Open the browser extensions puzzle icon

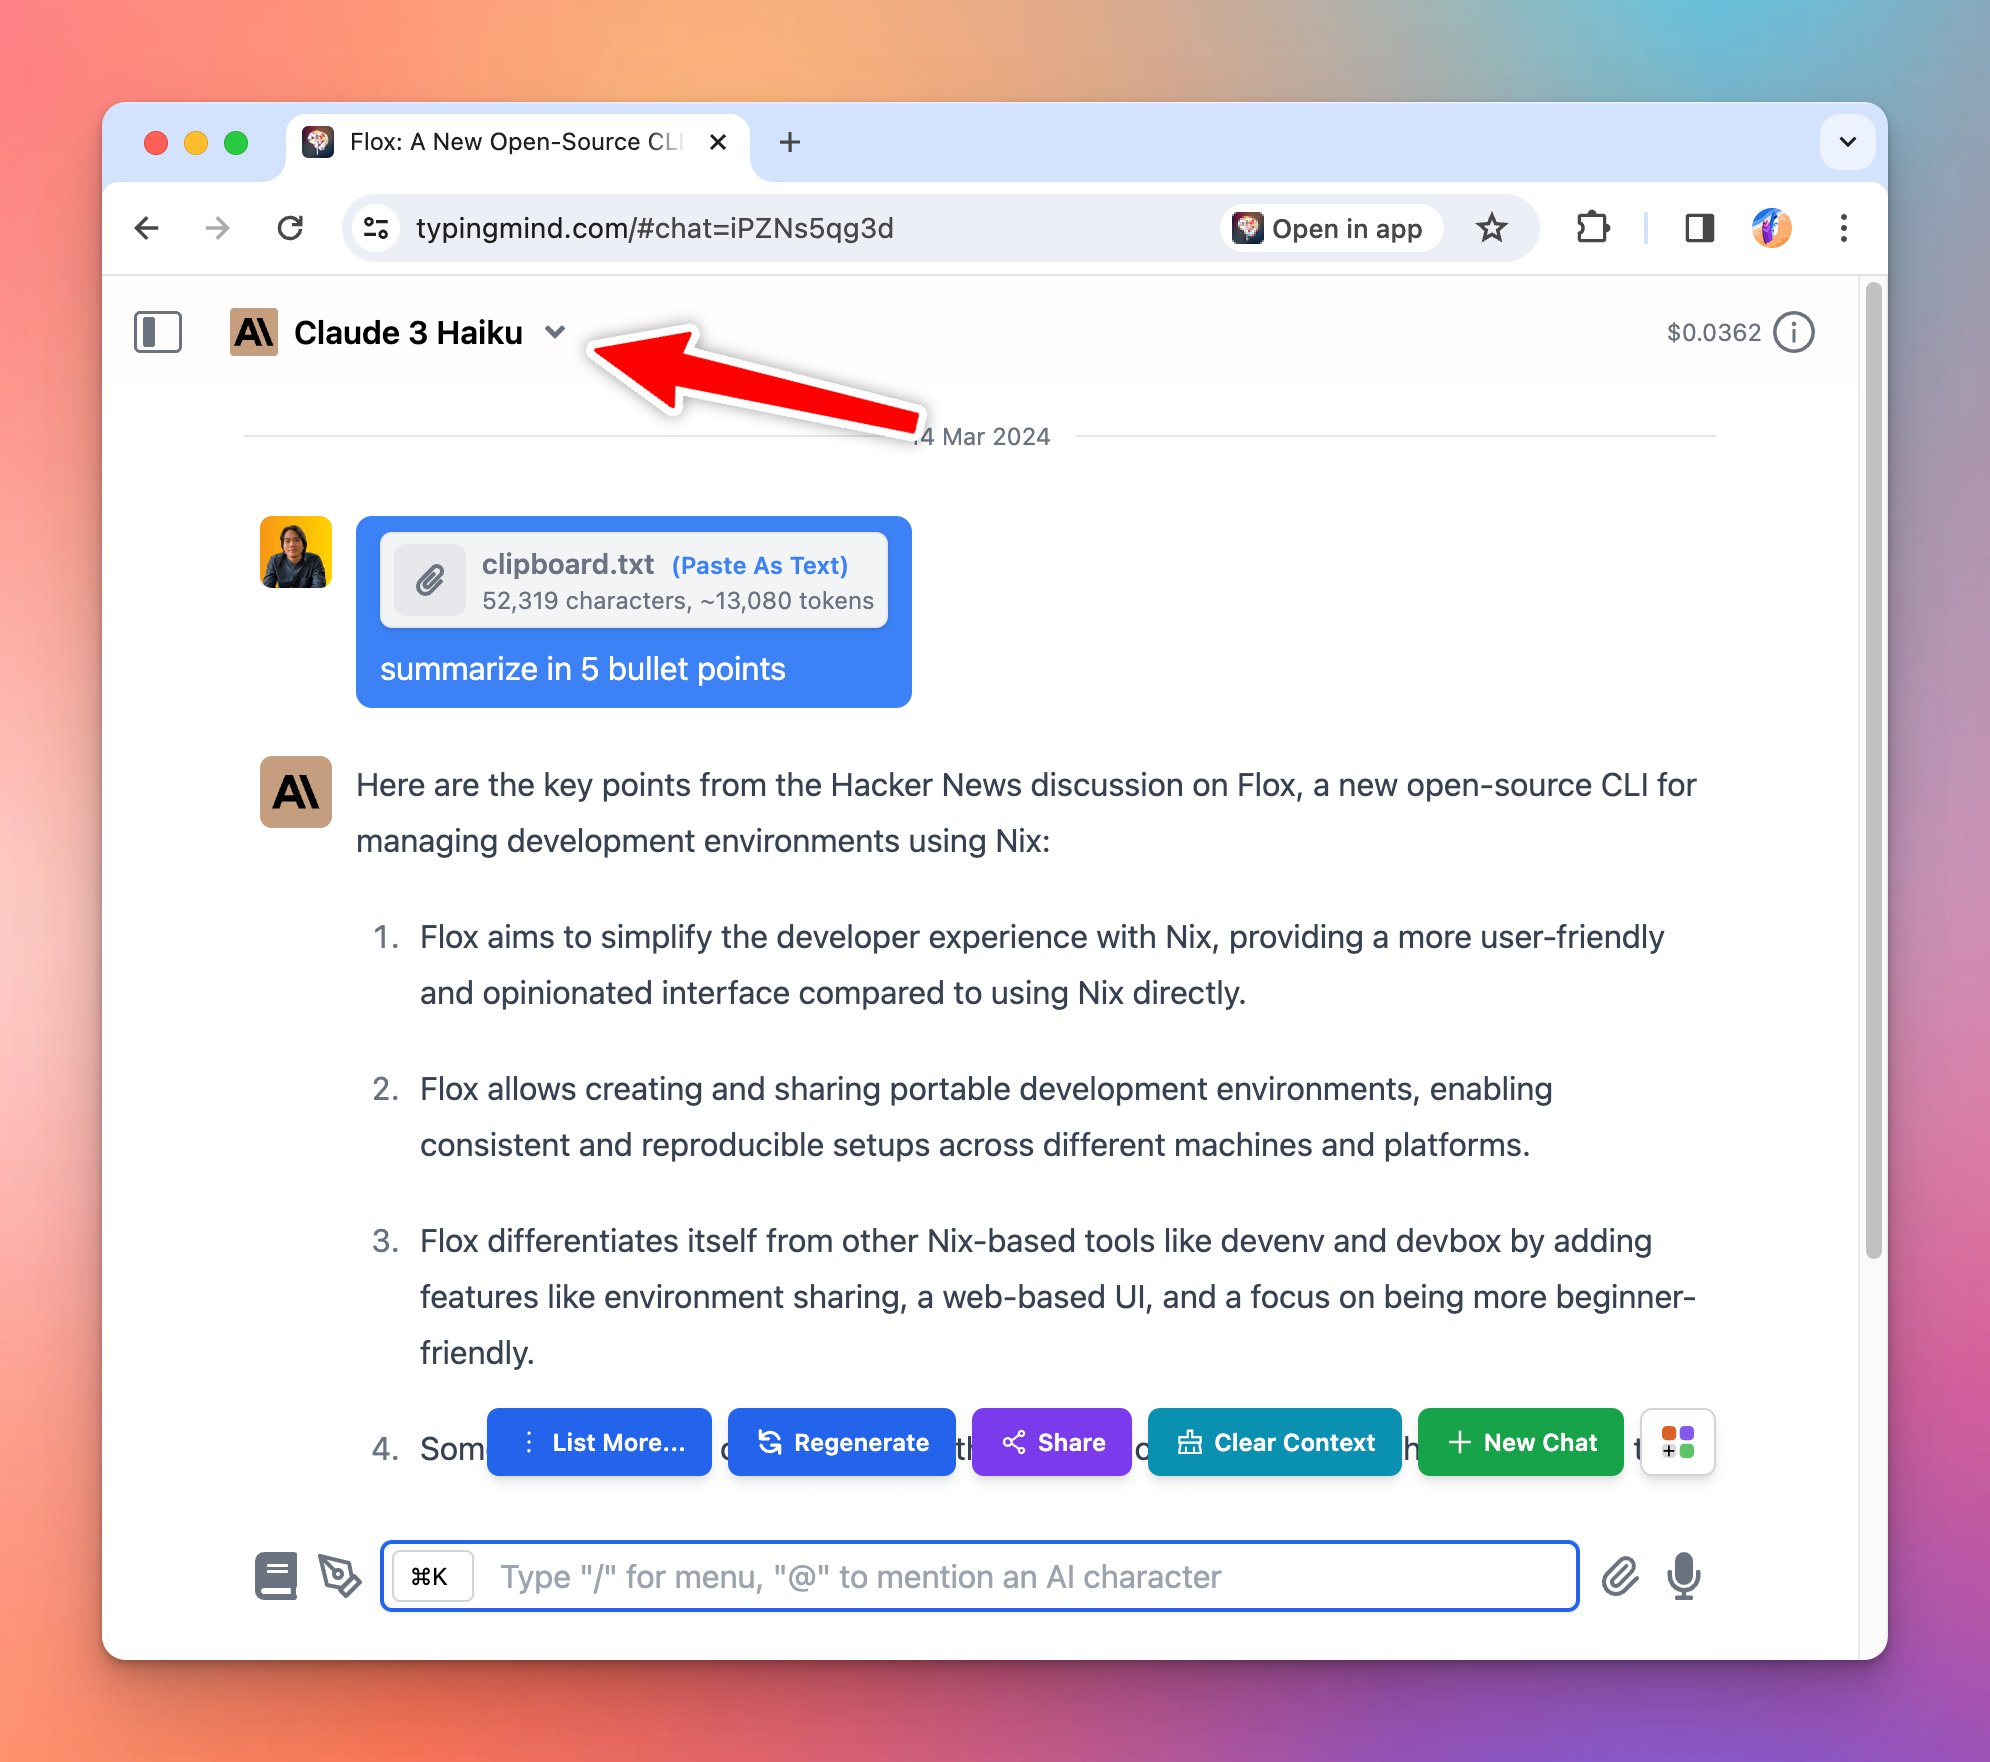click(x=1593, y=228)
